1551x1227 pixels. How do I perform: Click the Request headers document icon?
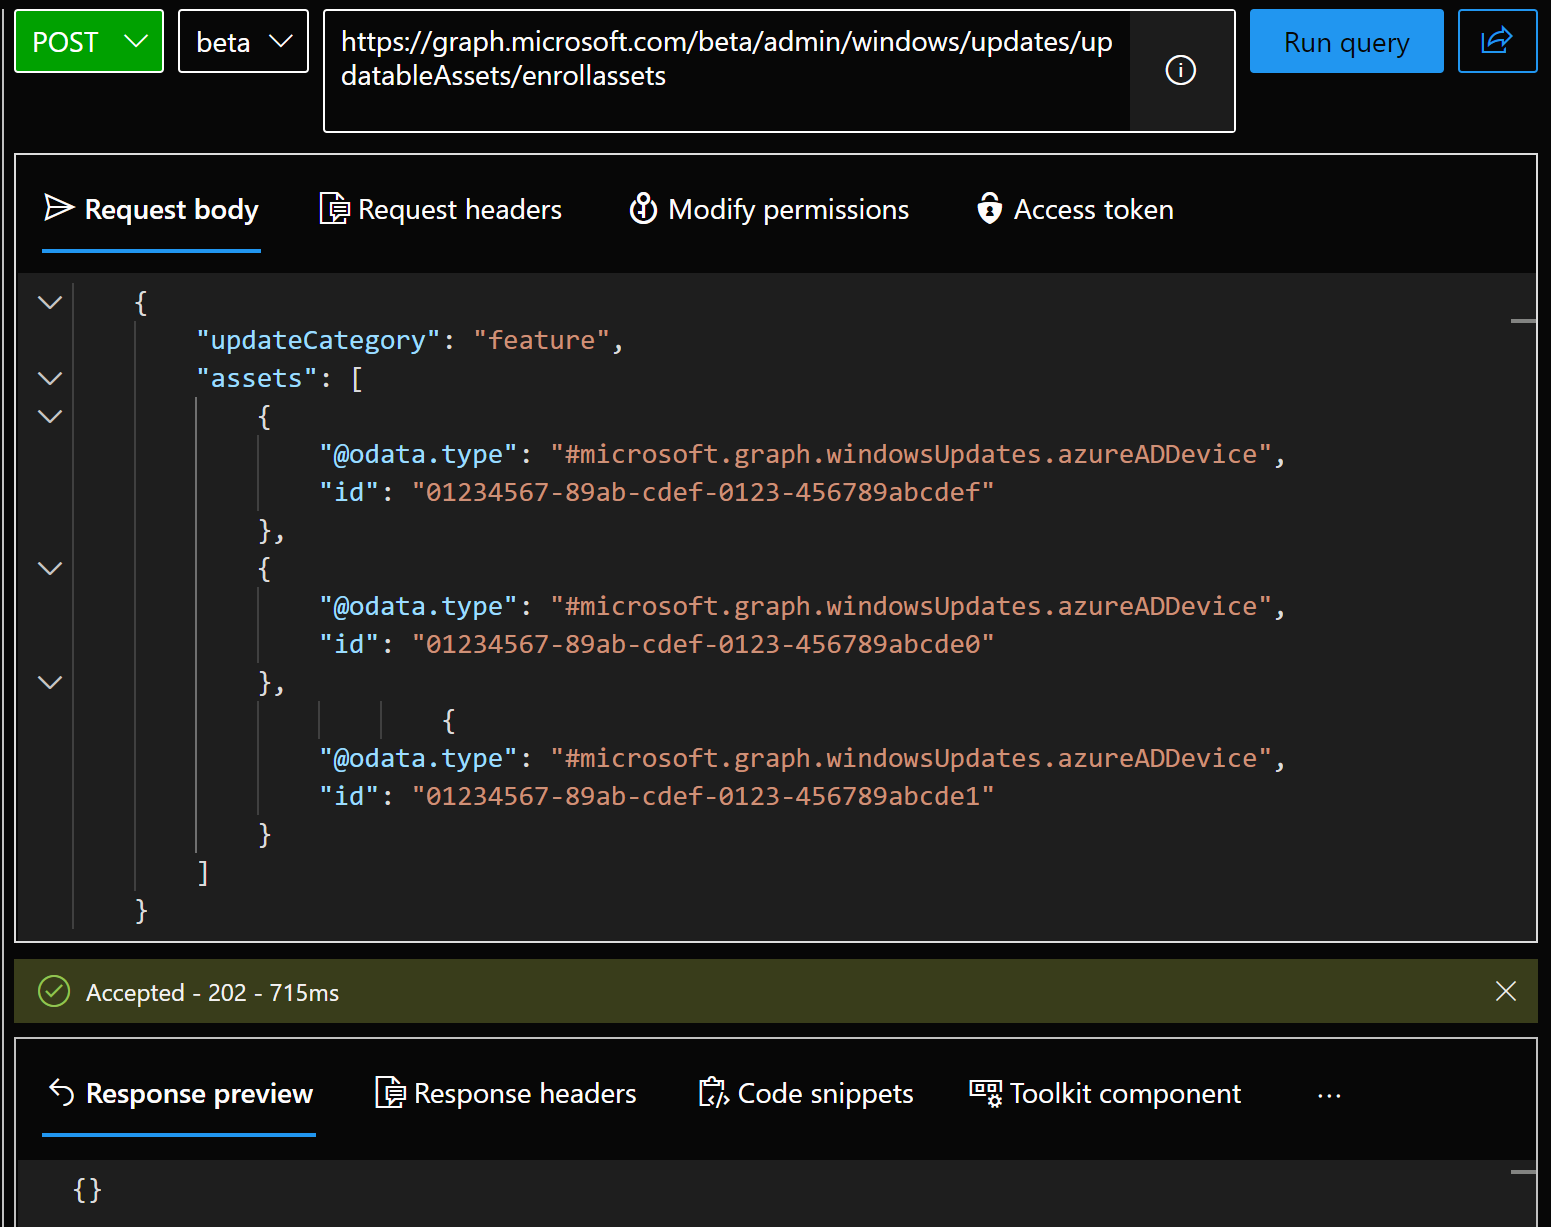pos(334,209)
